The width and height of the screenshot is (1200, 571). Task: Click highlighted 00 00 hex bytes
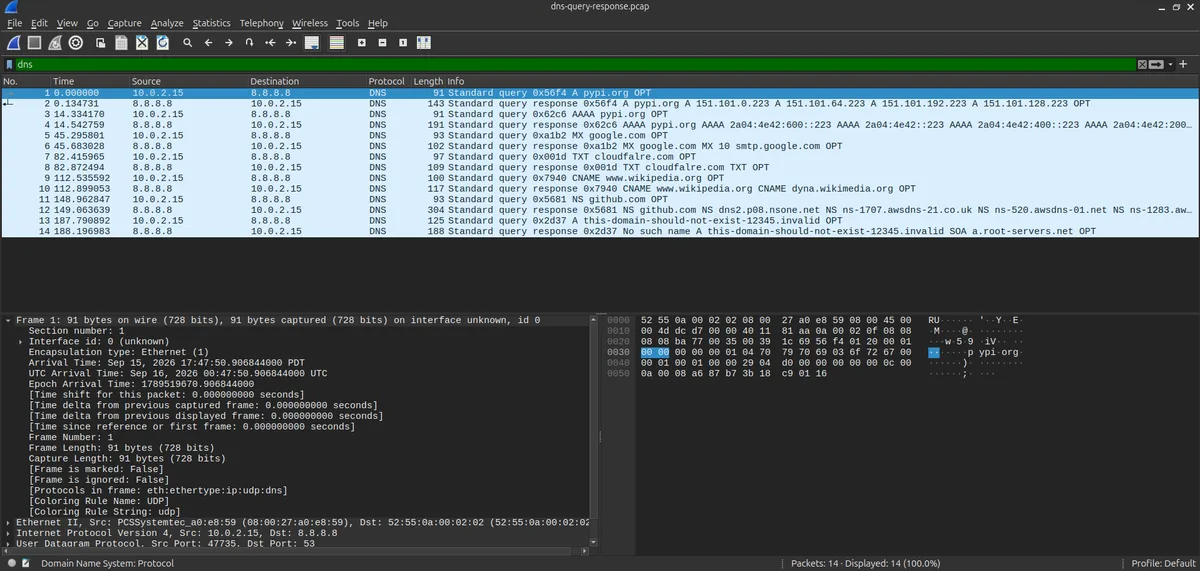click(655, 352)
